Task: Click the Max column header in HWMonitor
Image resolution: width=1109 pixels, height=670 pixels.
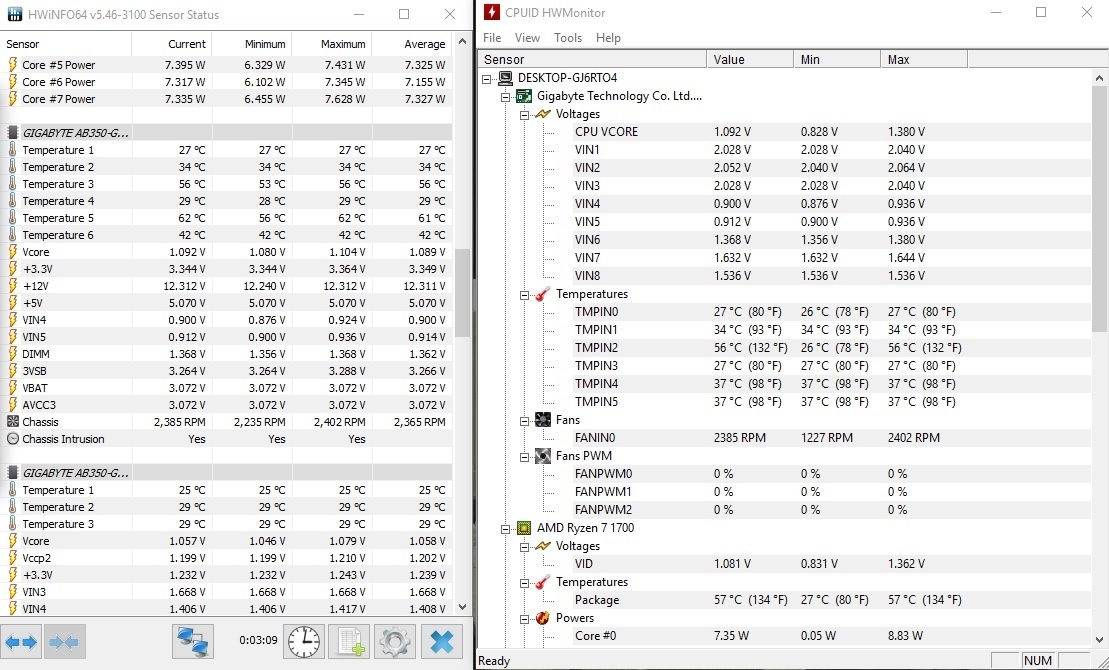Action: 924,59
